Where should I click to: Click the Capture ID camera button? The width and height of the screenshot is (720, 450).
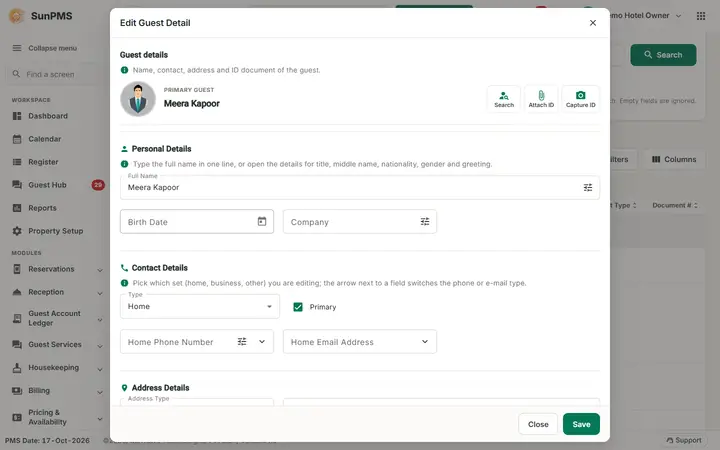[580, 99]
